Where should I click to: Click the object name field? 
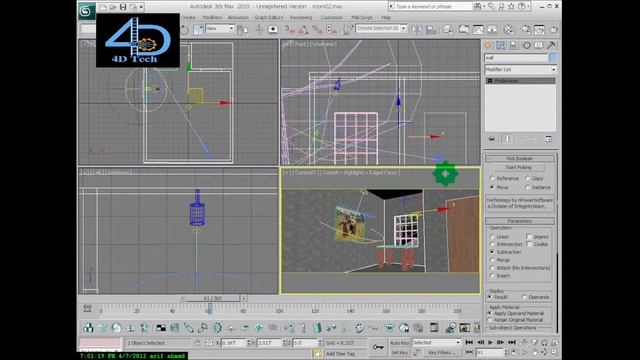point(516,58)
